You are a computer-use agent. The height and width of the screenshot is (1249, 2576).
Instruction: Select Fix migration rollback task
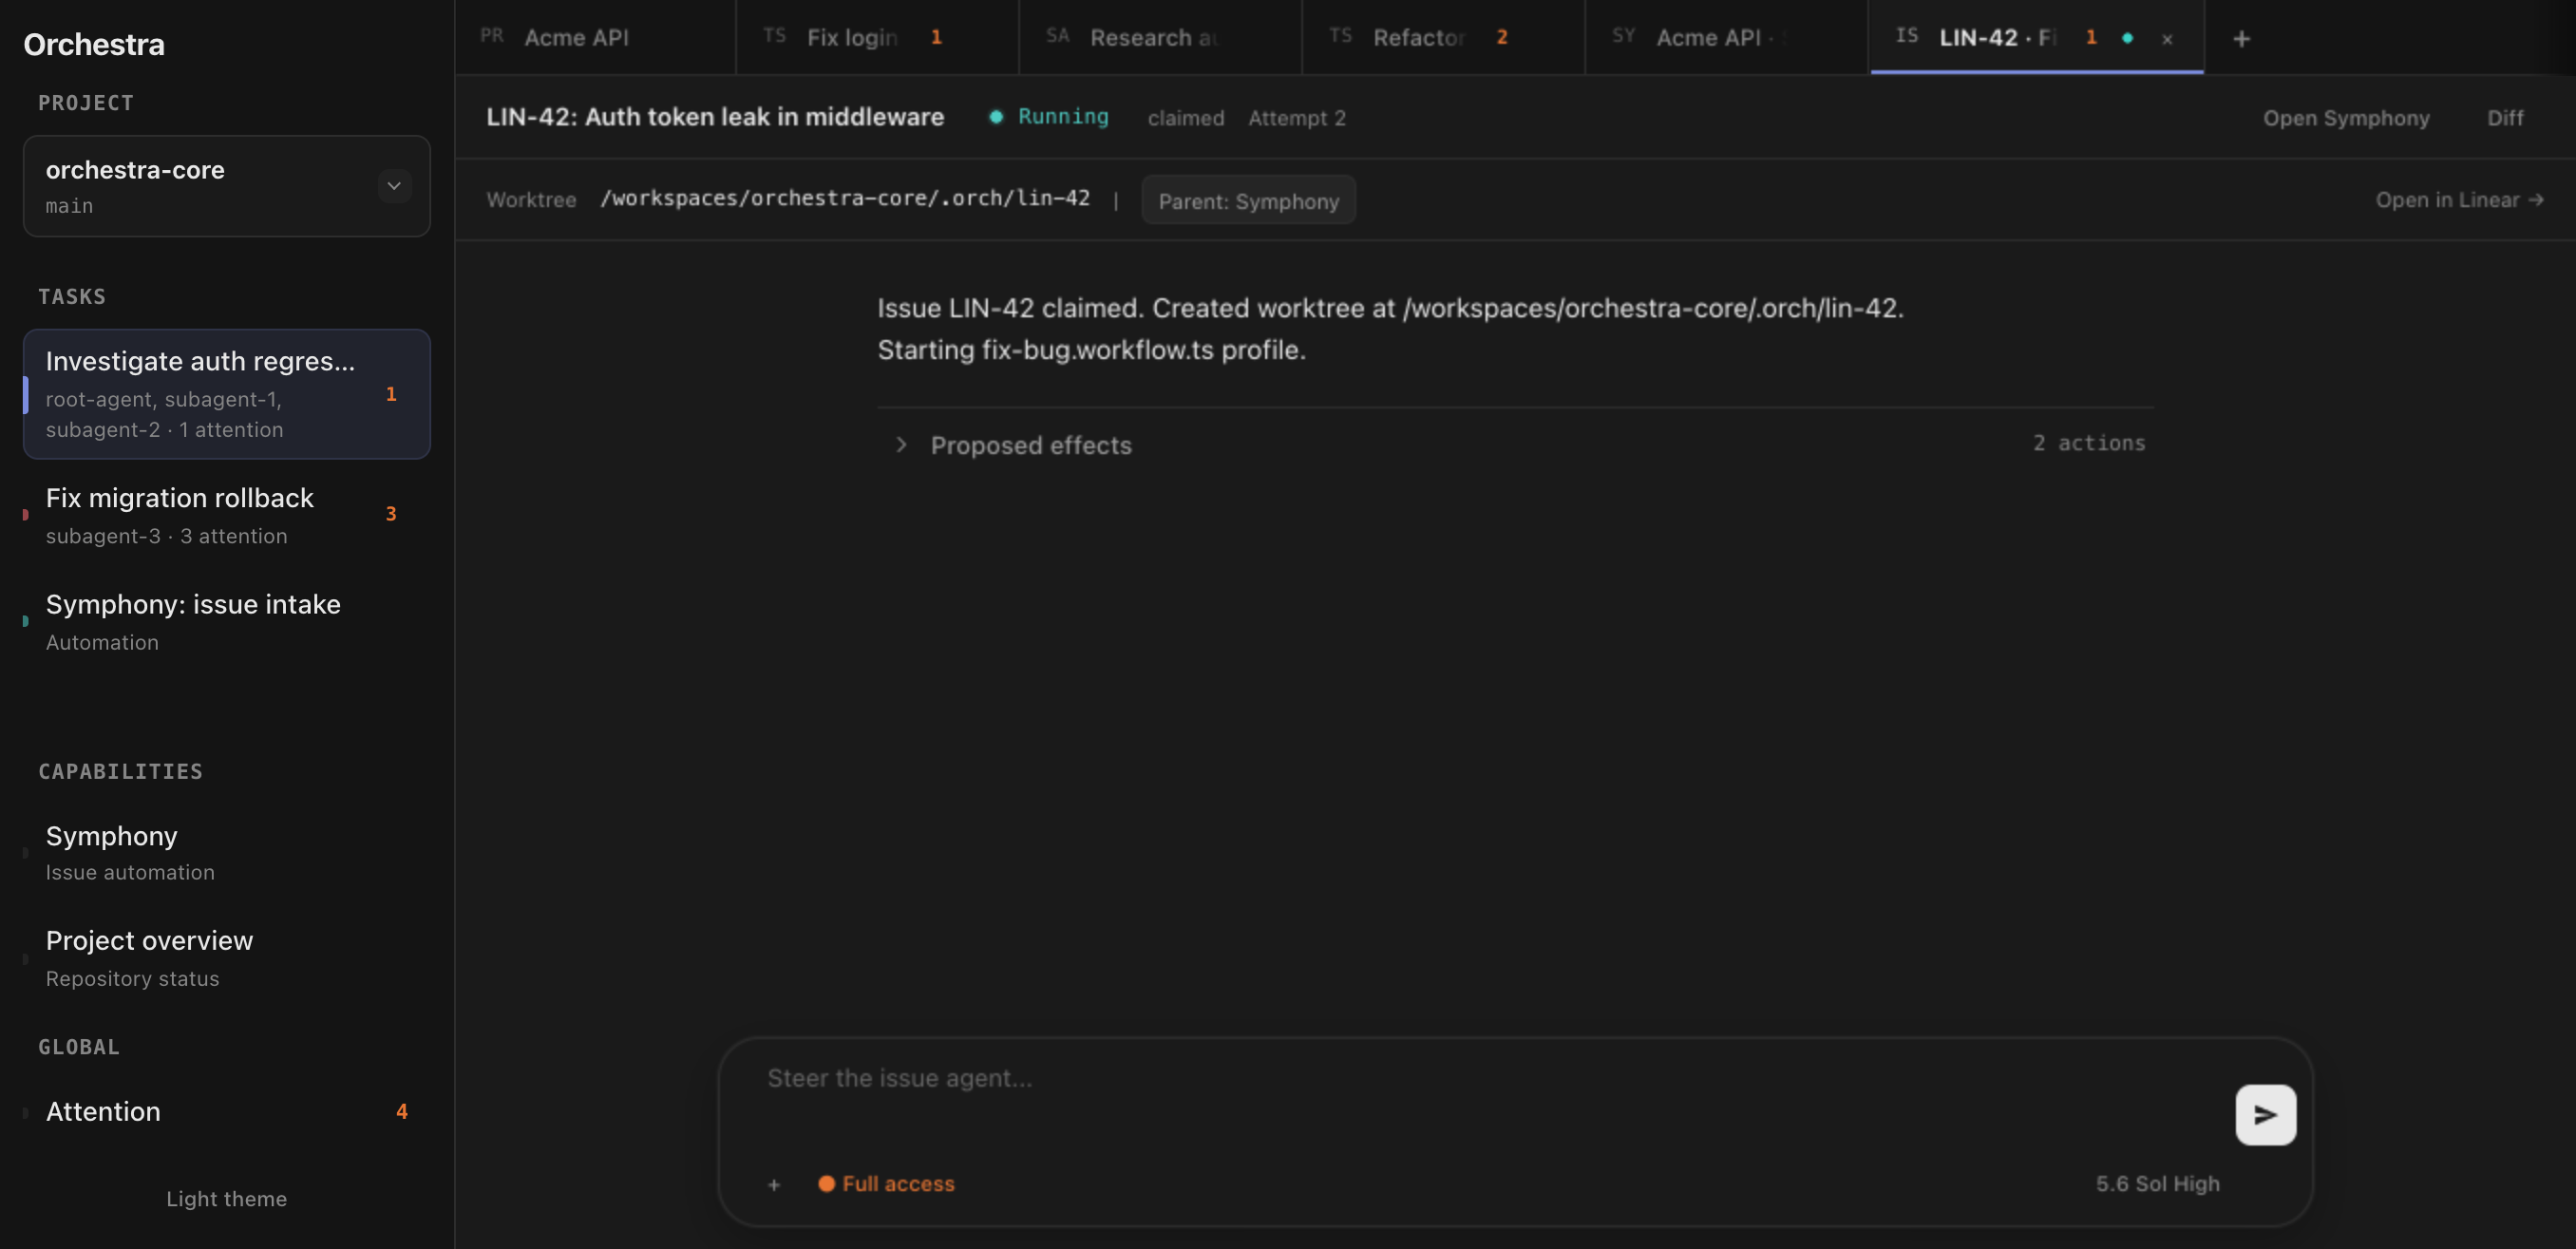click(x=227, y=514)
